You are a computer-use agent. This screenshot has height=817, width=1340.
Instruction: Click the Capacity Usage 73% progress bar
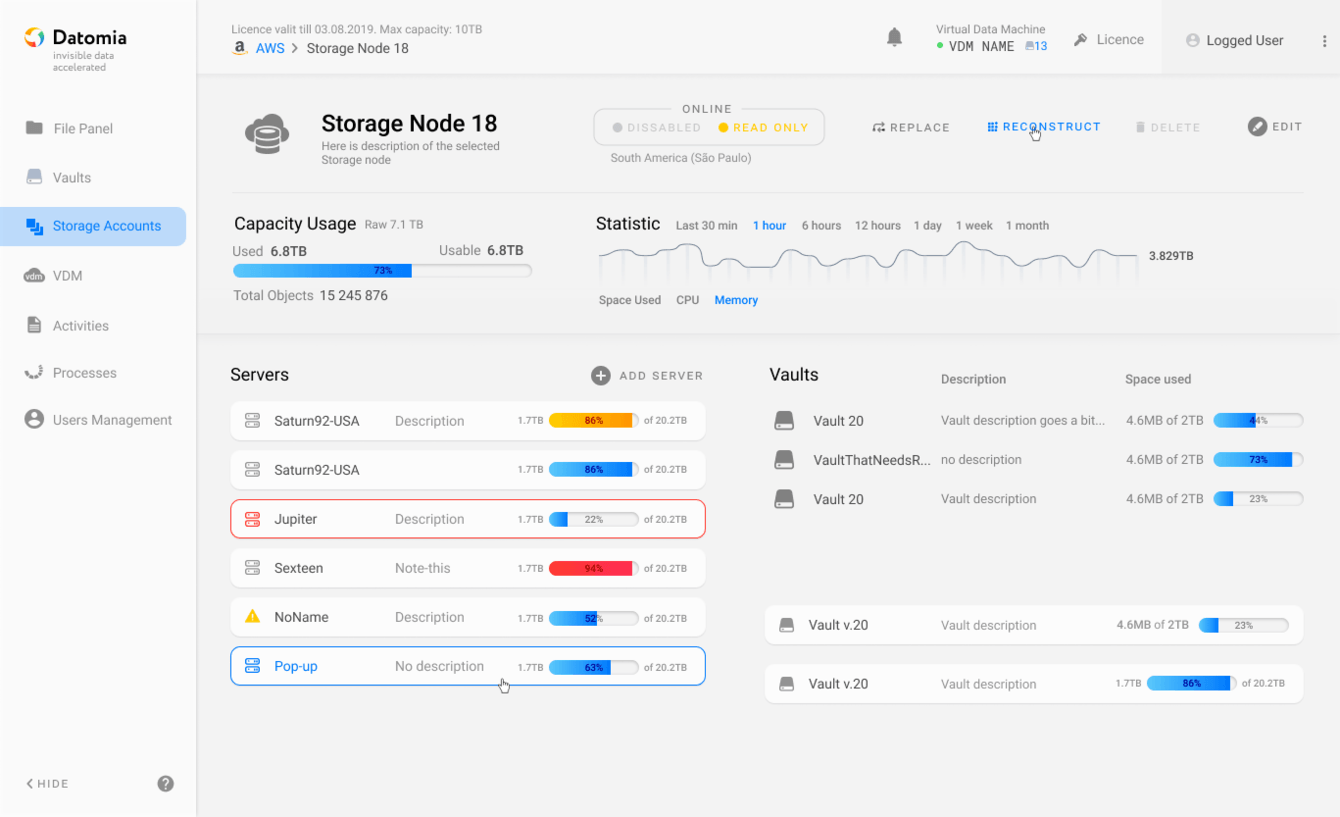[x=382, y=271]
